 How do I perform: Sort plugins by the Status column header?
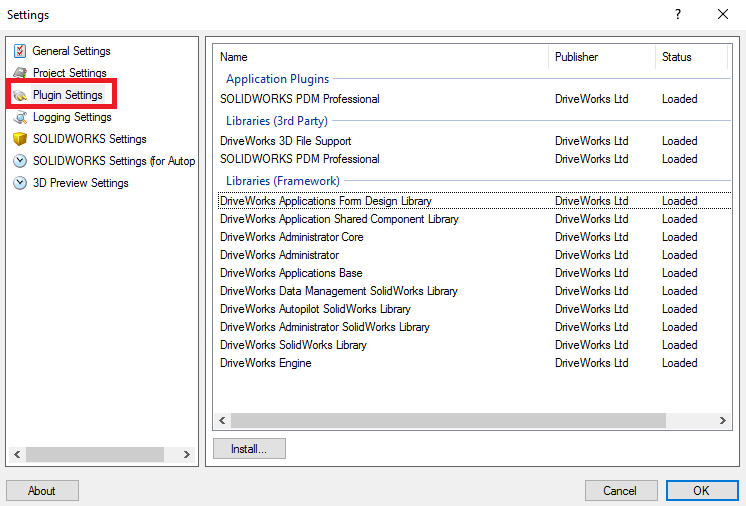point(691,57)
